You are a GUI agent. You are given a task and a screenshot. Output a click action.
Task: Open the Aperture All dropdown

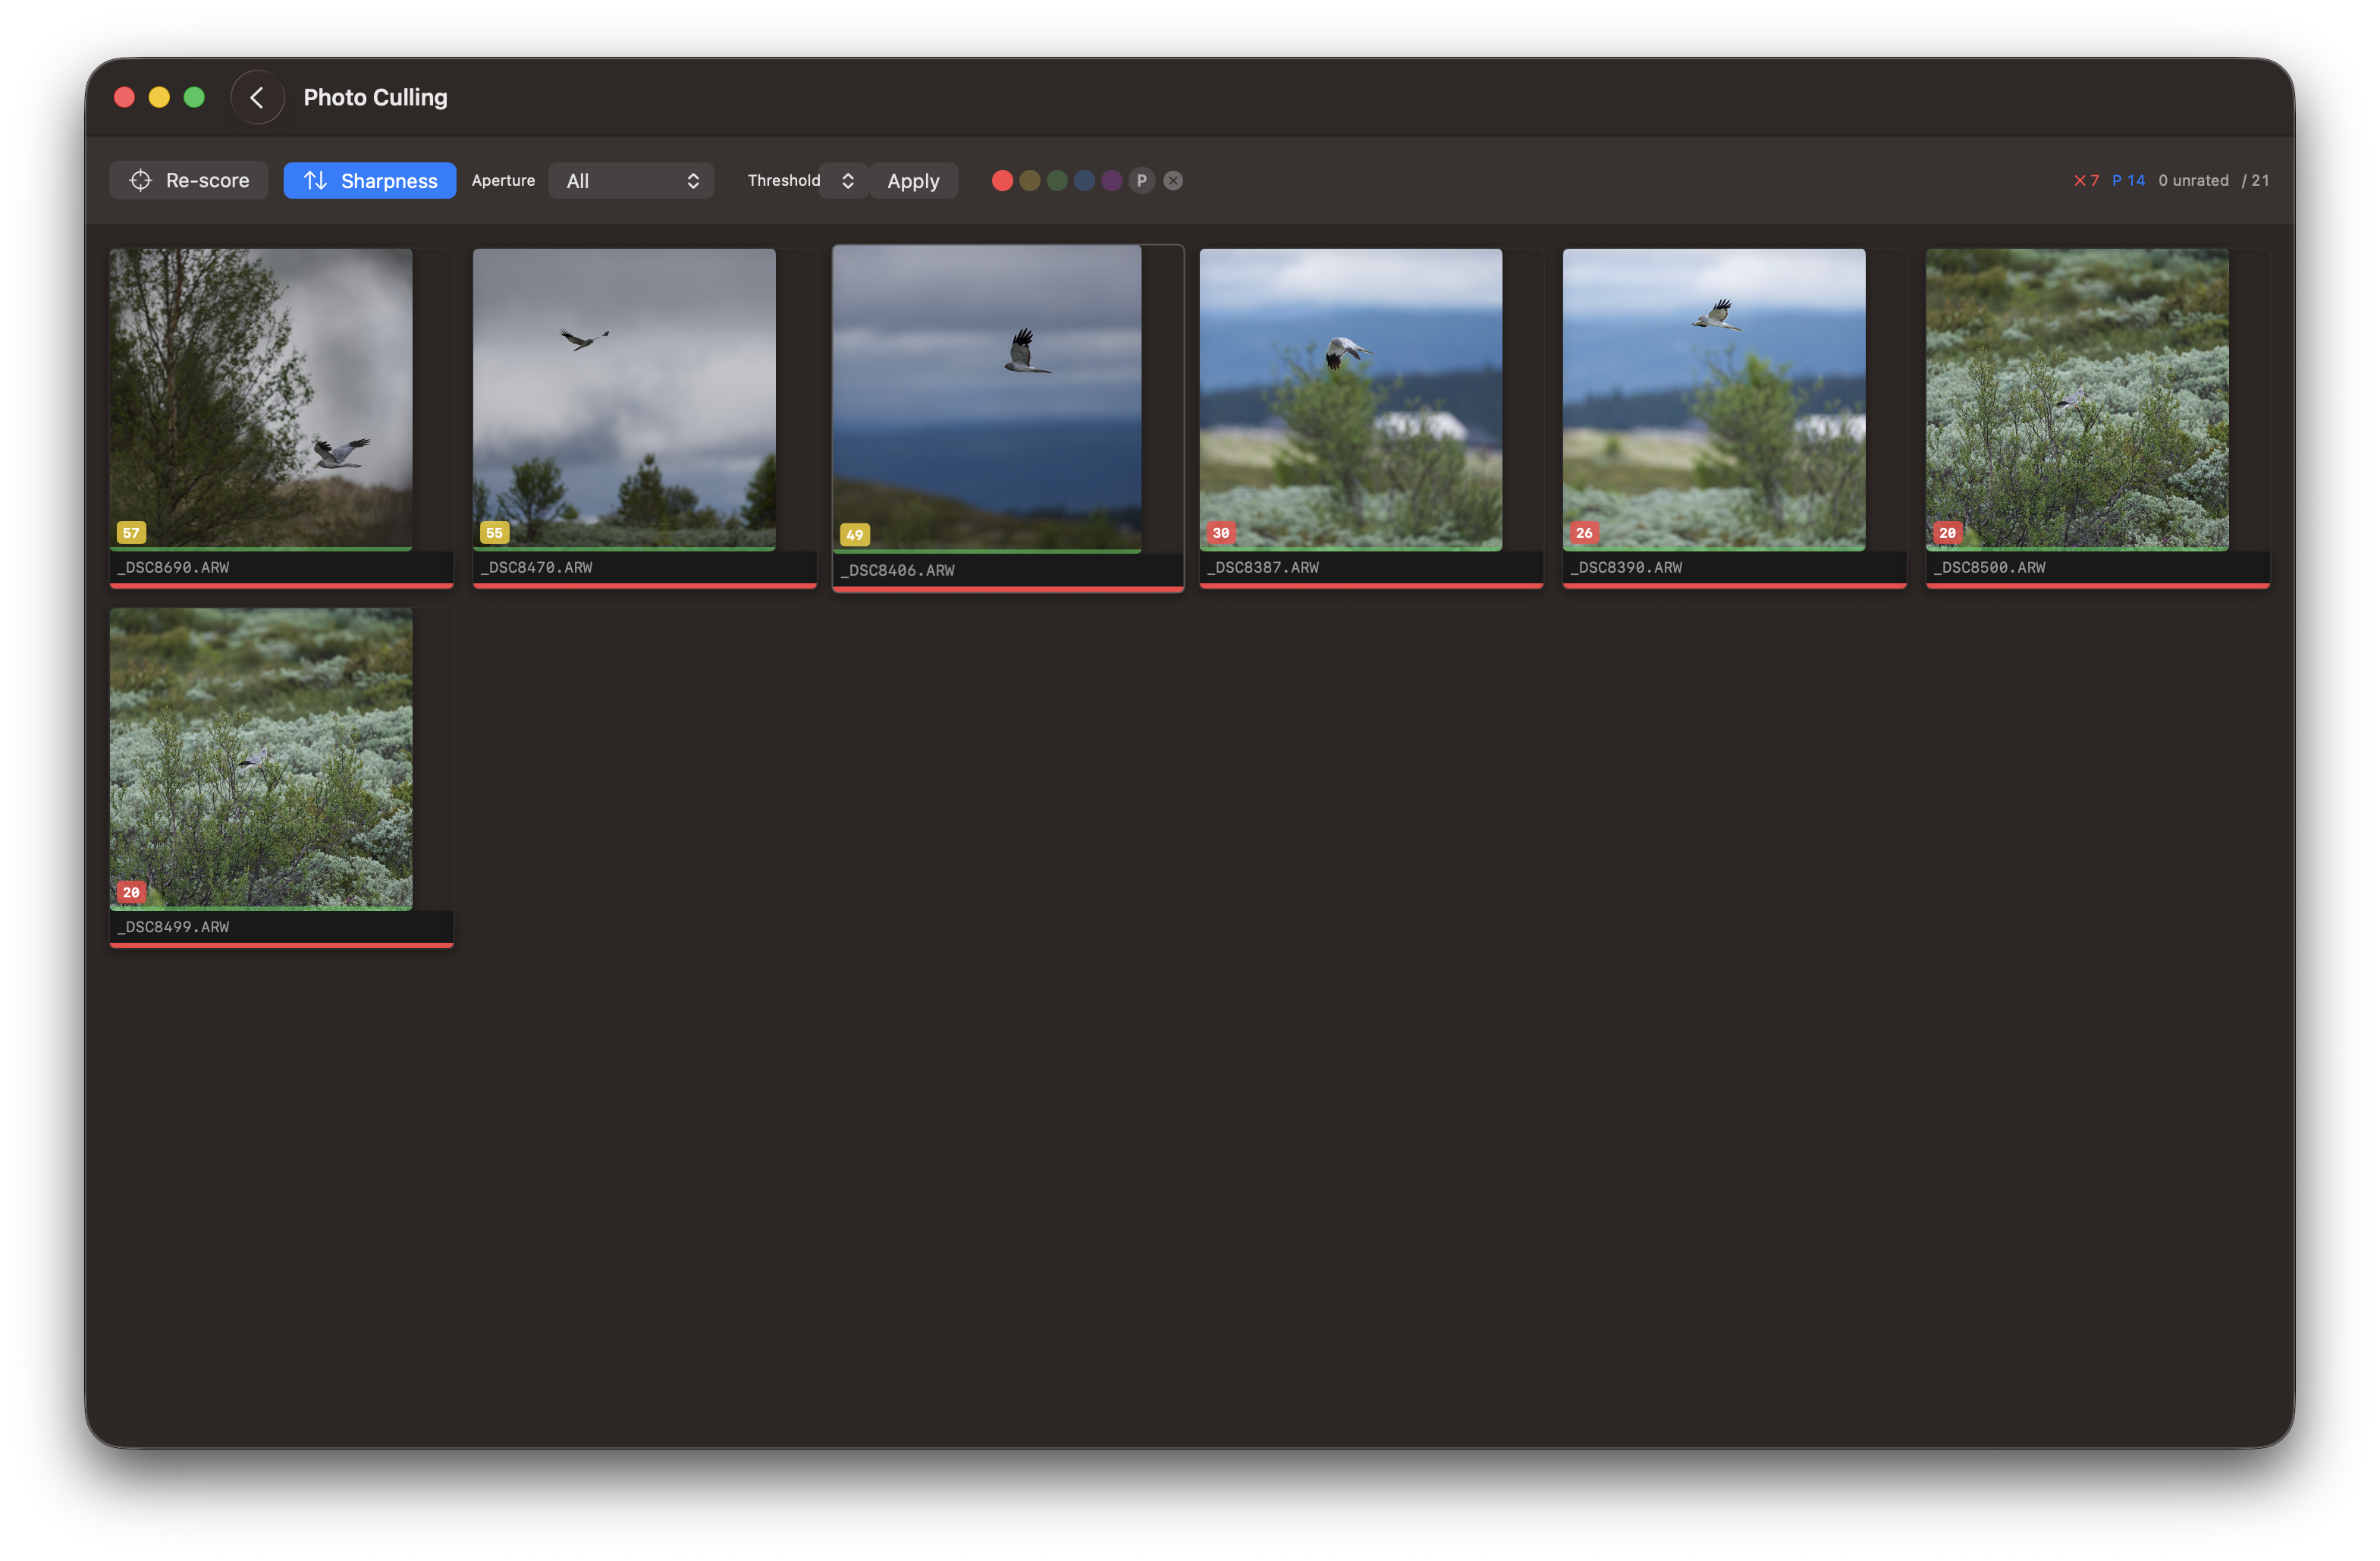point(631,180)
